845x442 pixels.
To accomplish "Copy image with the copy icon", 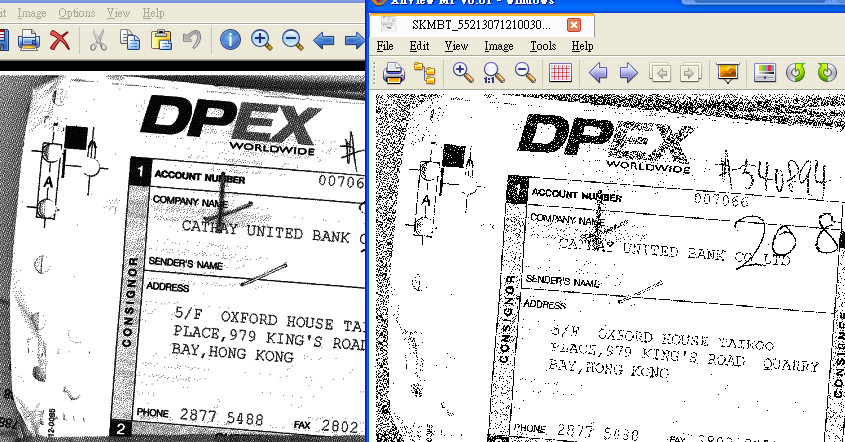I will click(130, 40).
